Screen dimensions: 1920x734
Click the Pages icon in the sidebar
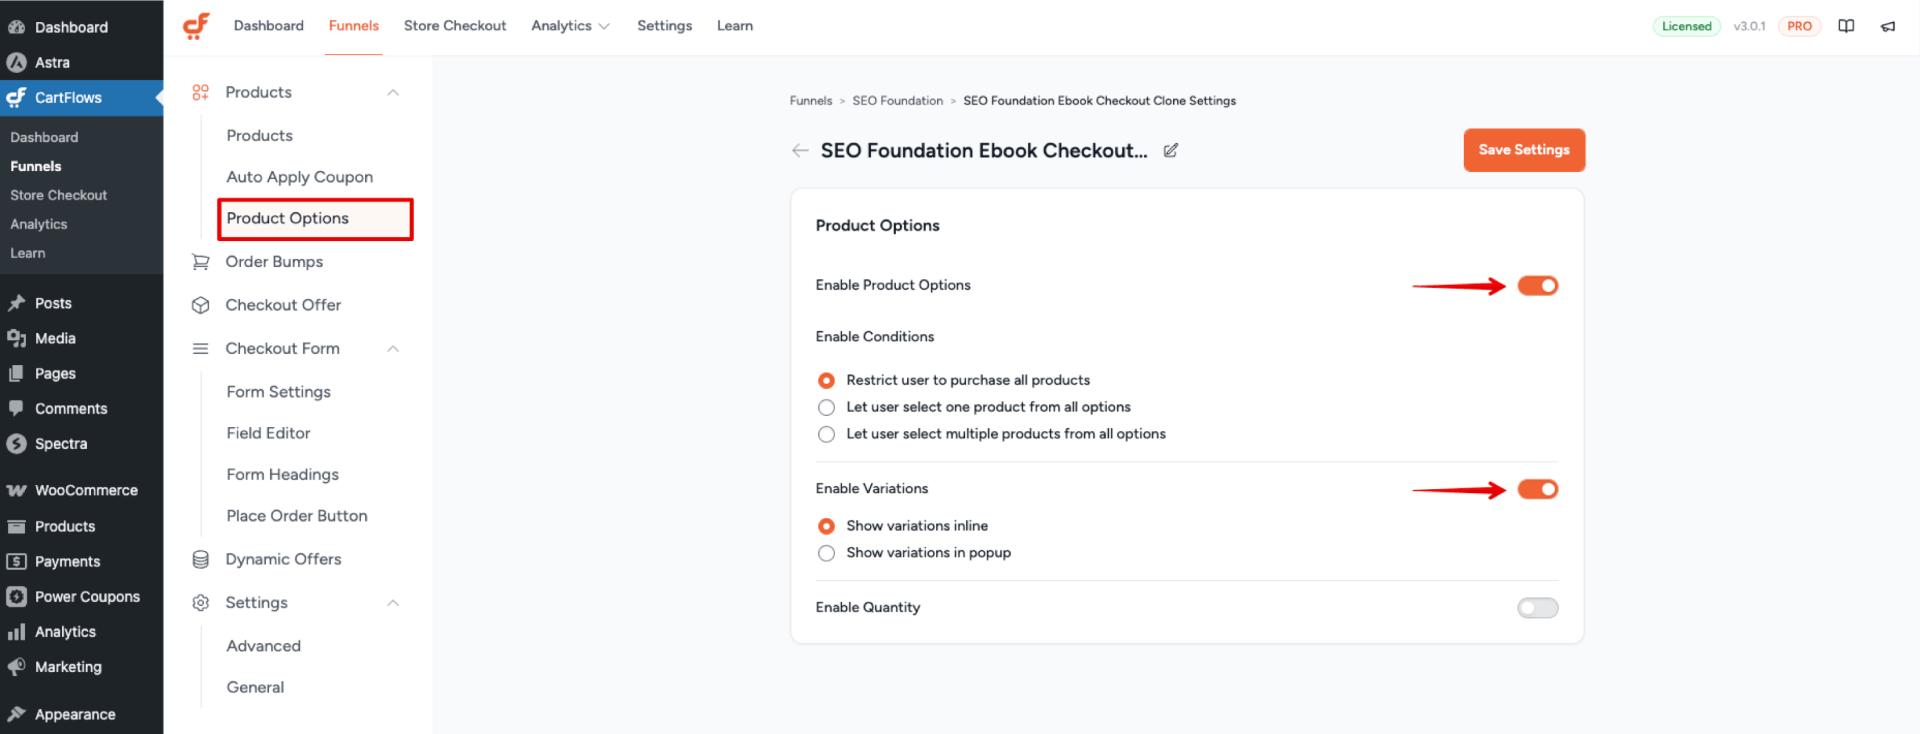tap(16, 373)
